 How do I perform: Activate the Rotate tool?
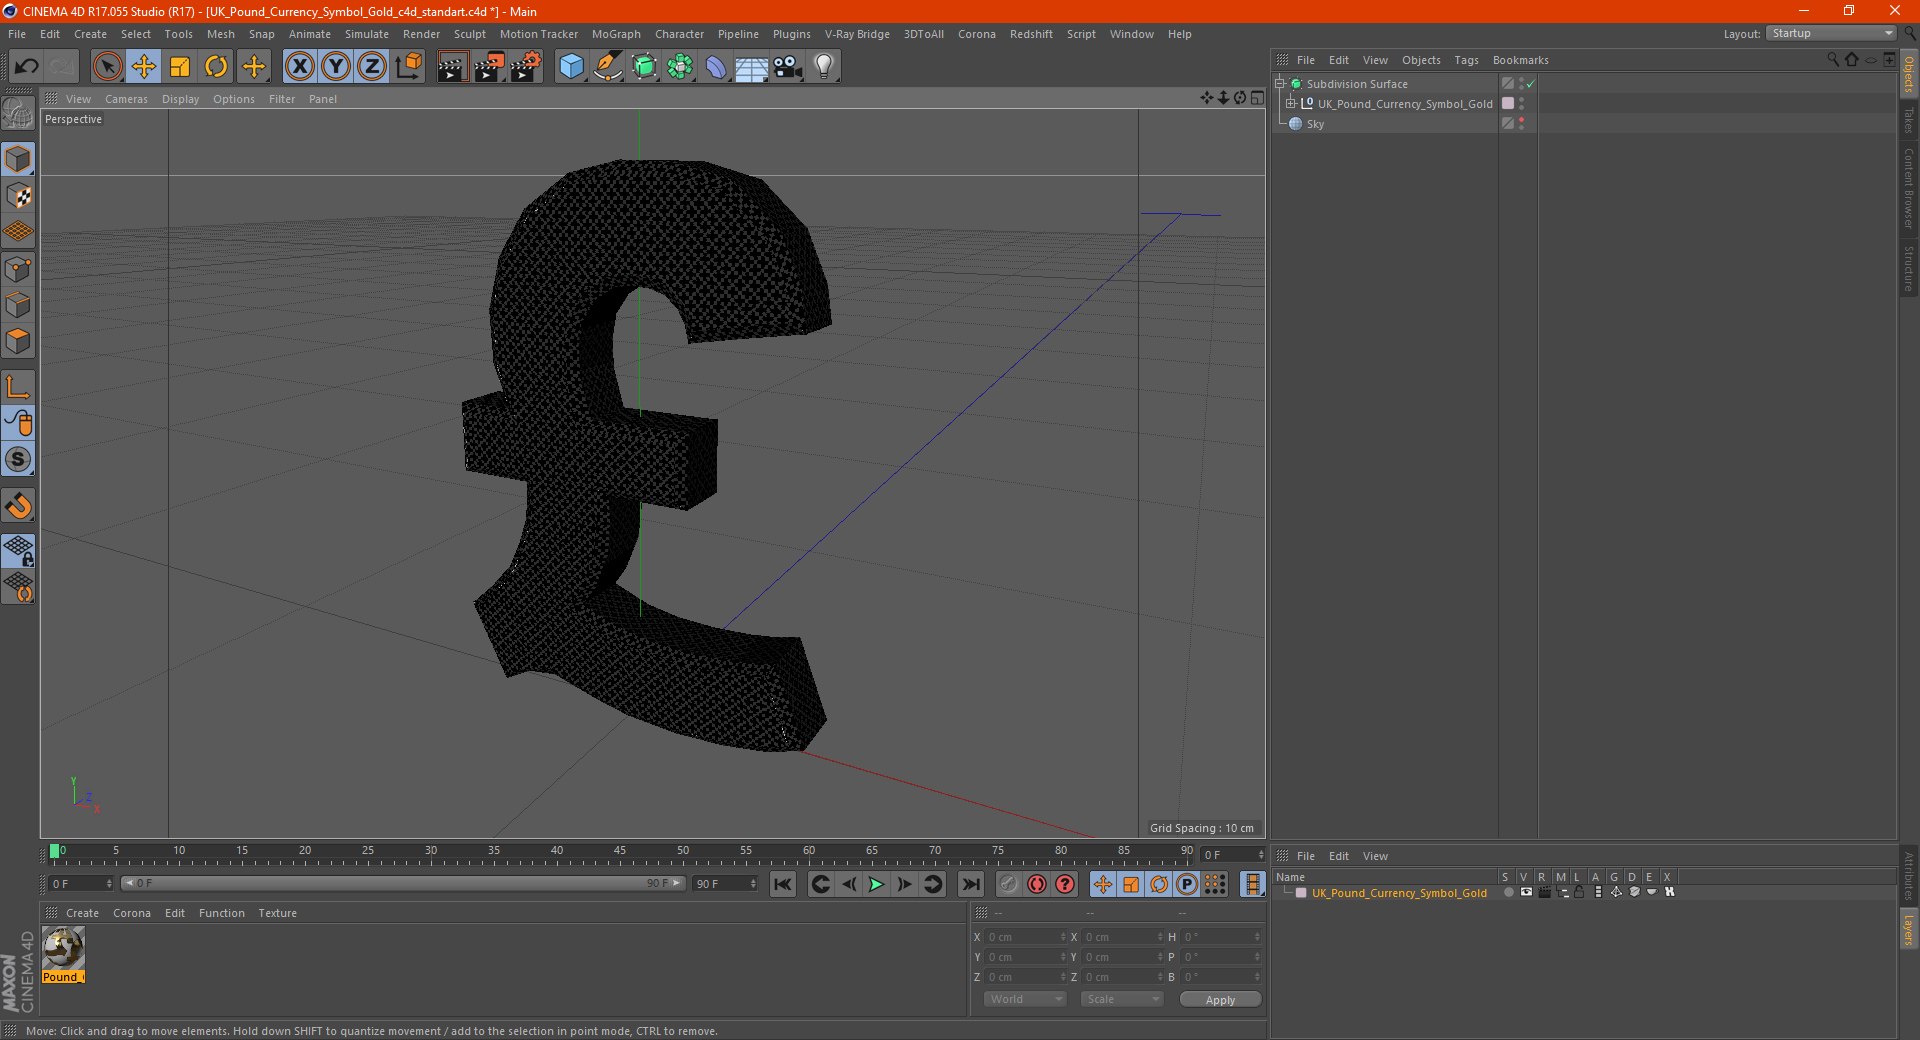tap(216, 67)
